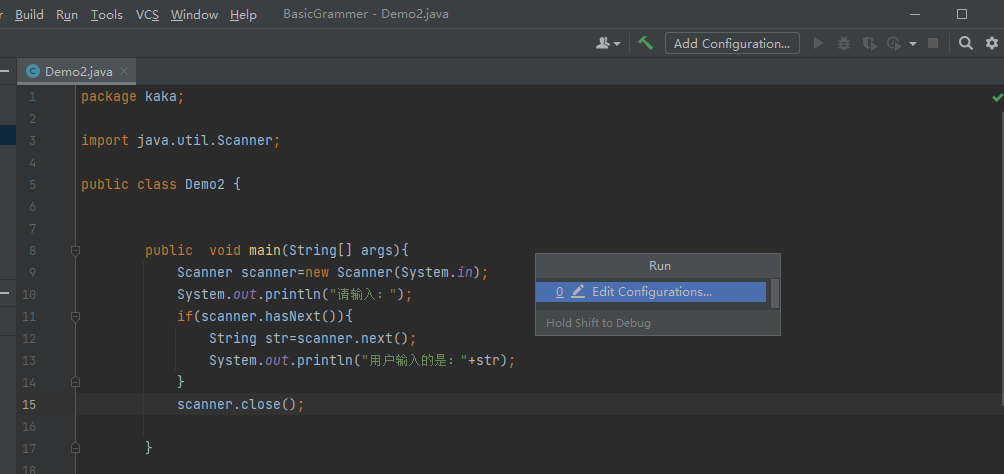Collapse the main method fold marker
Viewport: 1004px width, 474px height.
[x=75, y=250]
